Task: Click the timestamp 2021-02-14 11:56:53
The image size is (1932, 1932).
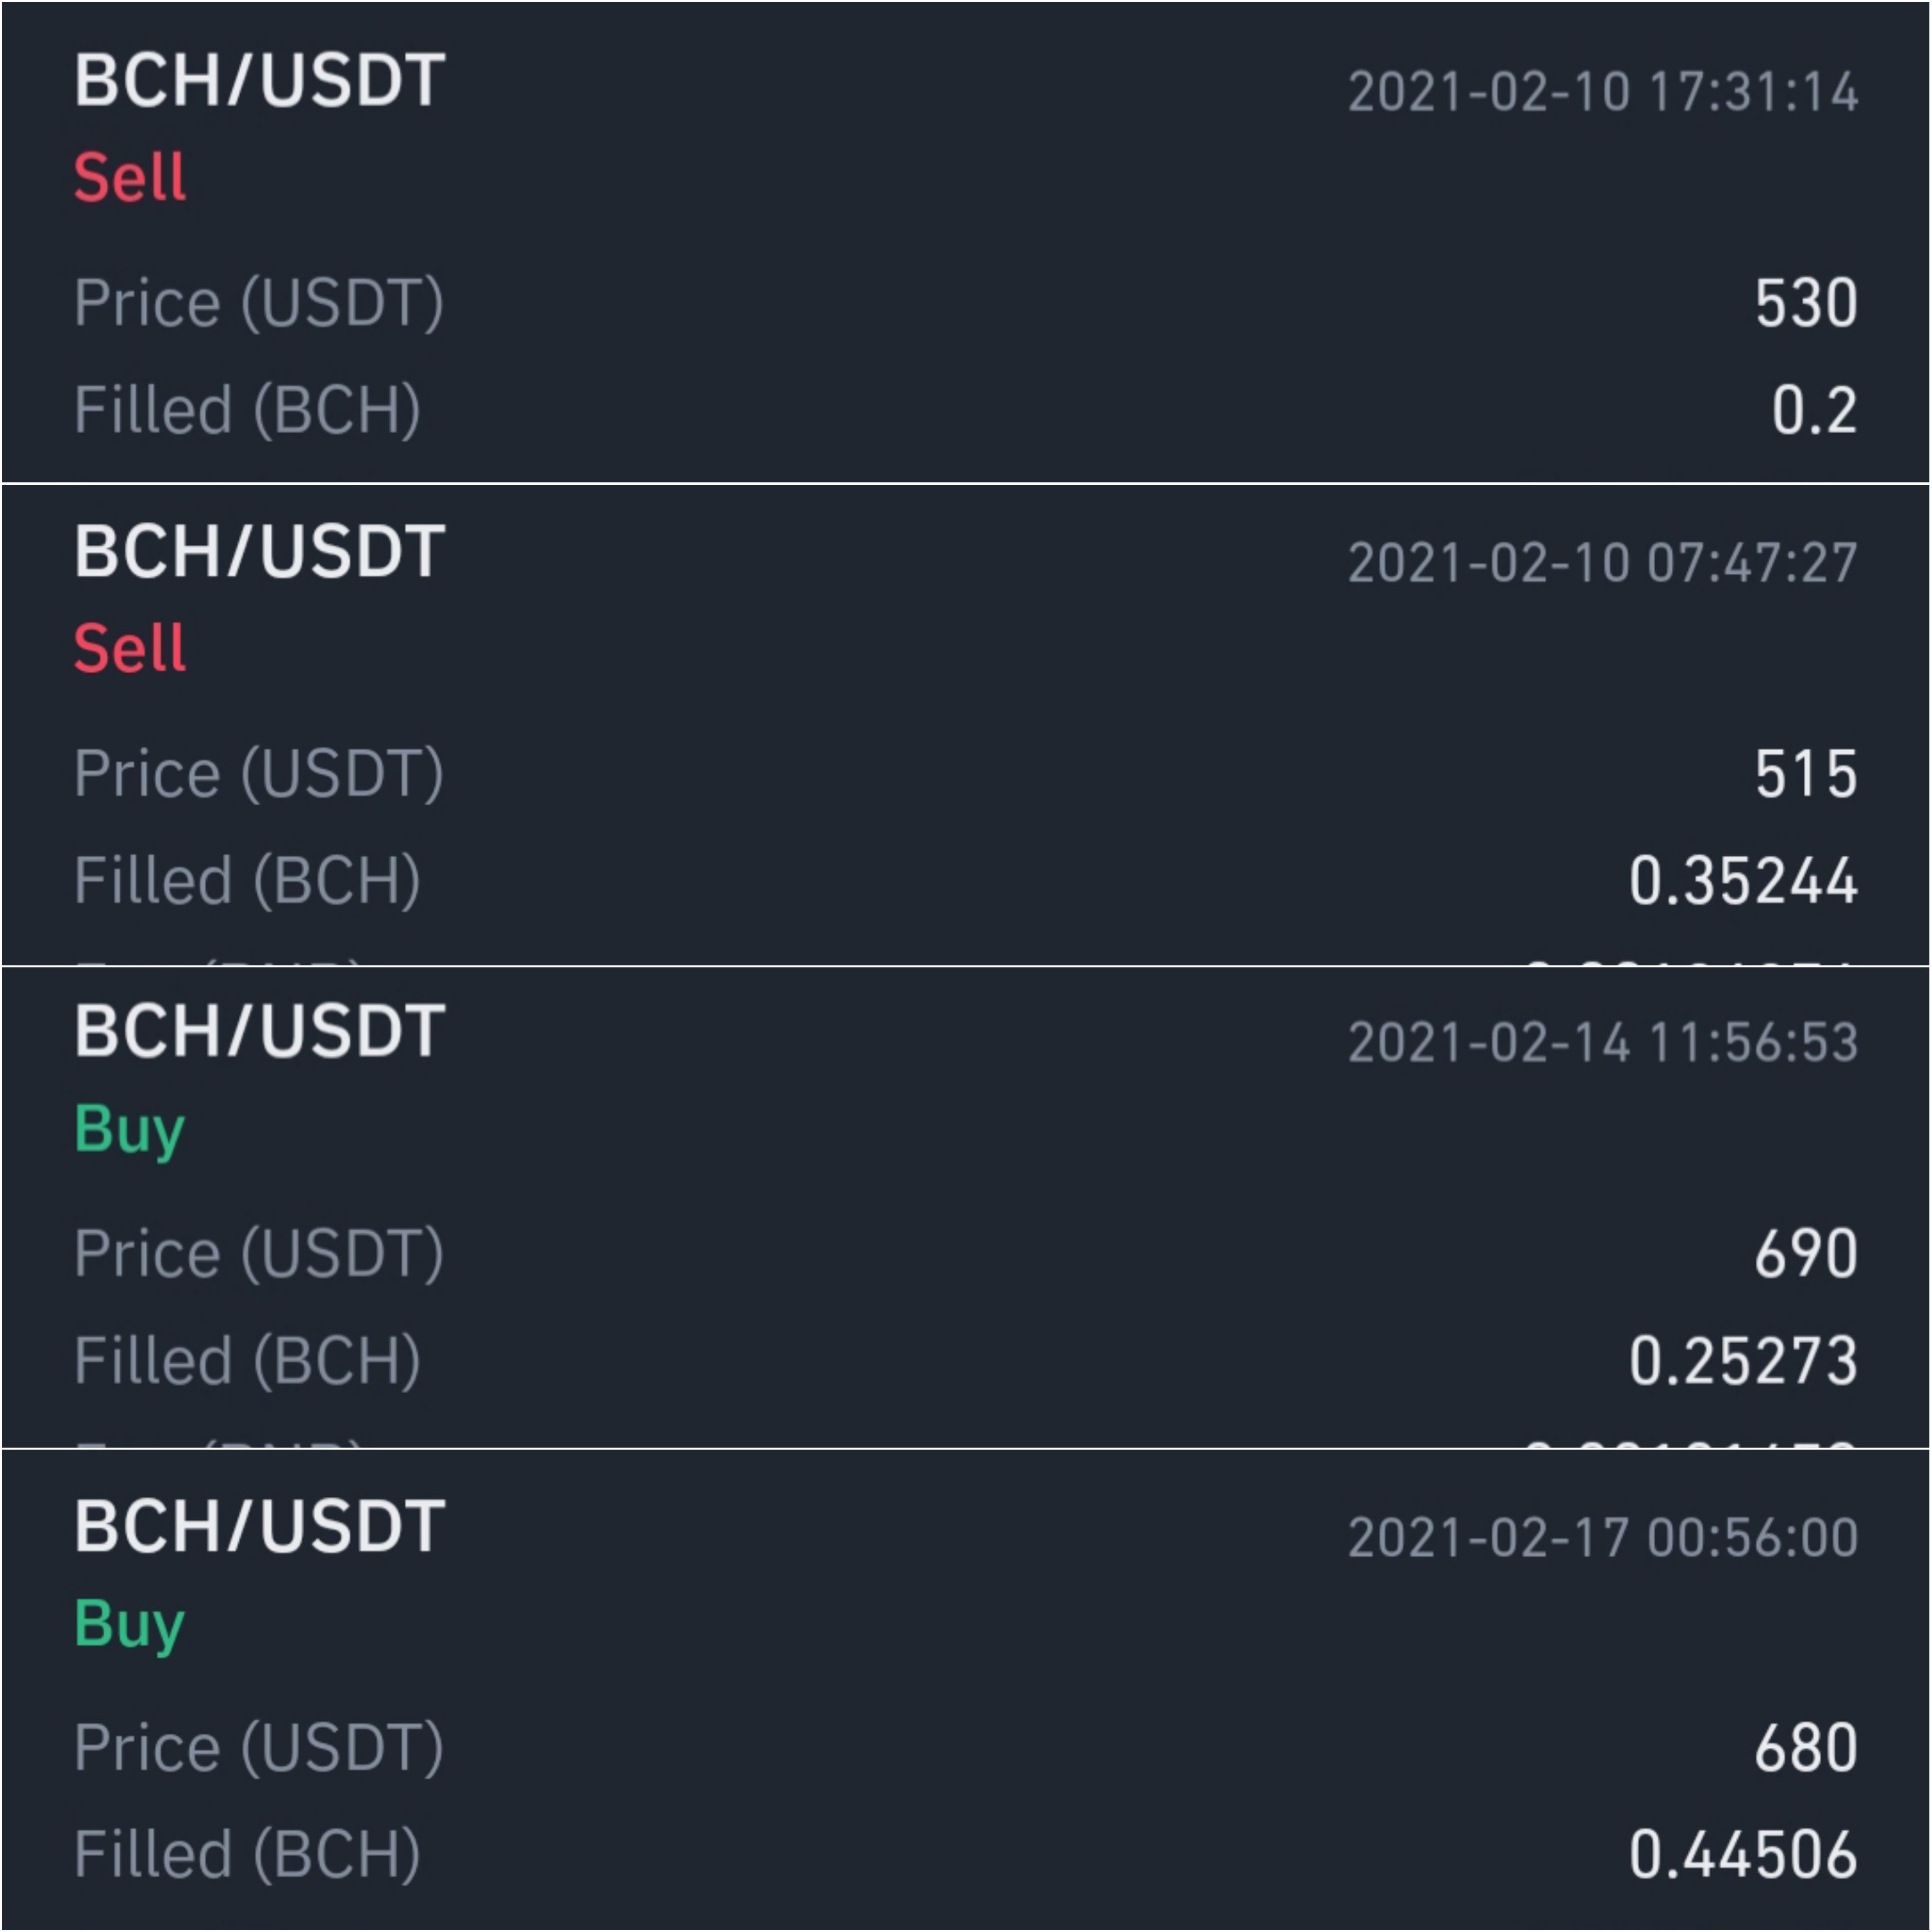Action: 1603,1042
